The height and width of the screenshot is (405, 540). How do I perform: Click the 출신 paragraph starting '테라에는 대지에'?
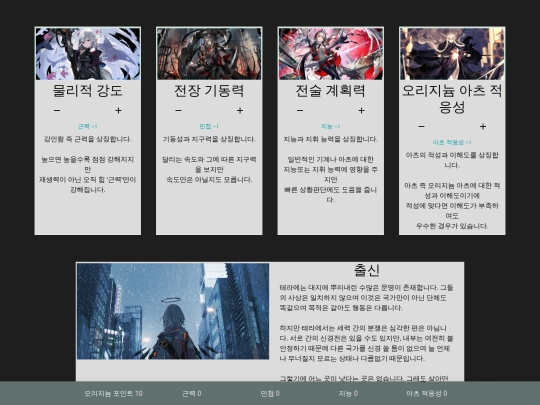click(366, 298)
